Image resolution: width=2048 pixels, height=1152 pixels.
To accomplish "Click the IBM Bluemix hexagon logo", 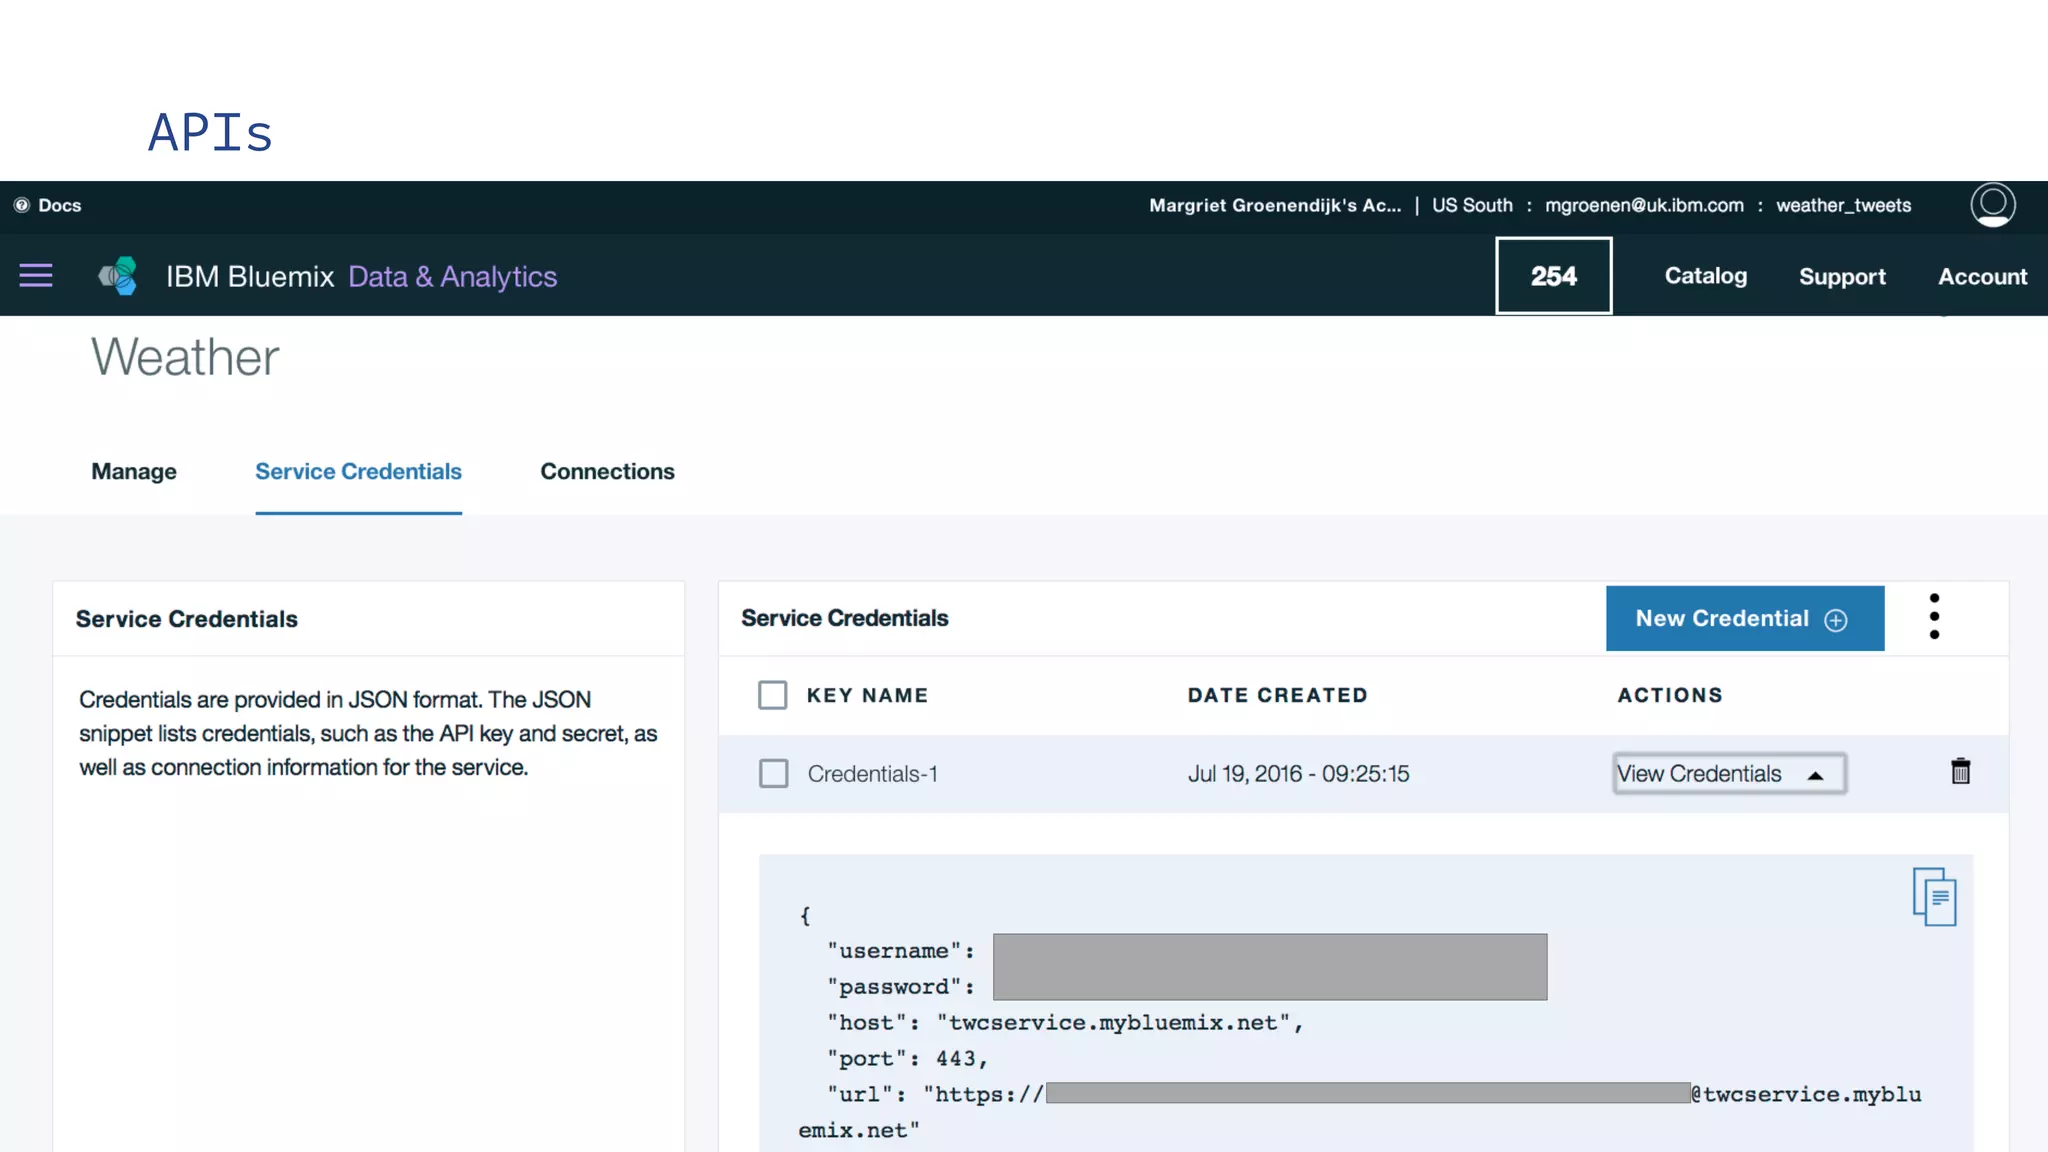I will coord(118,276).
